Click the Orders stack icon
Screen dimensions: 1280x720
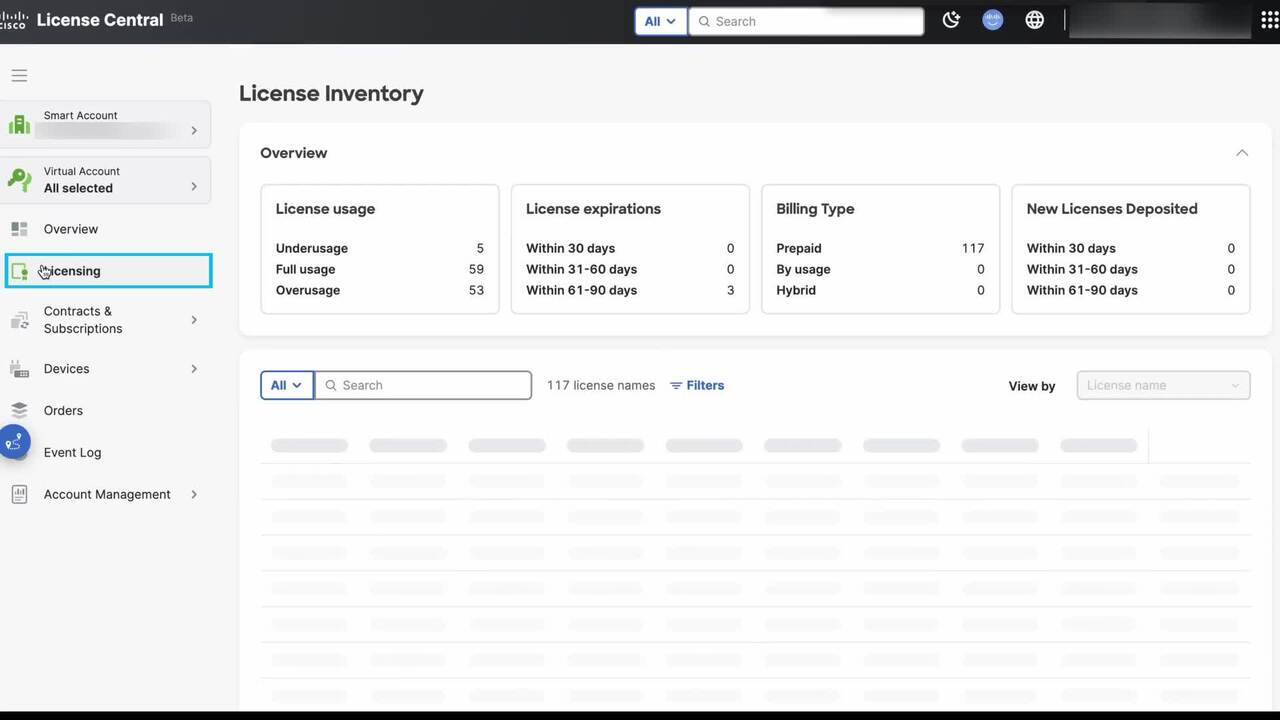[19, 410]
